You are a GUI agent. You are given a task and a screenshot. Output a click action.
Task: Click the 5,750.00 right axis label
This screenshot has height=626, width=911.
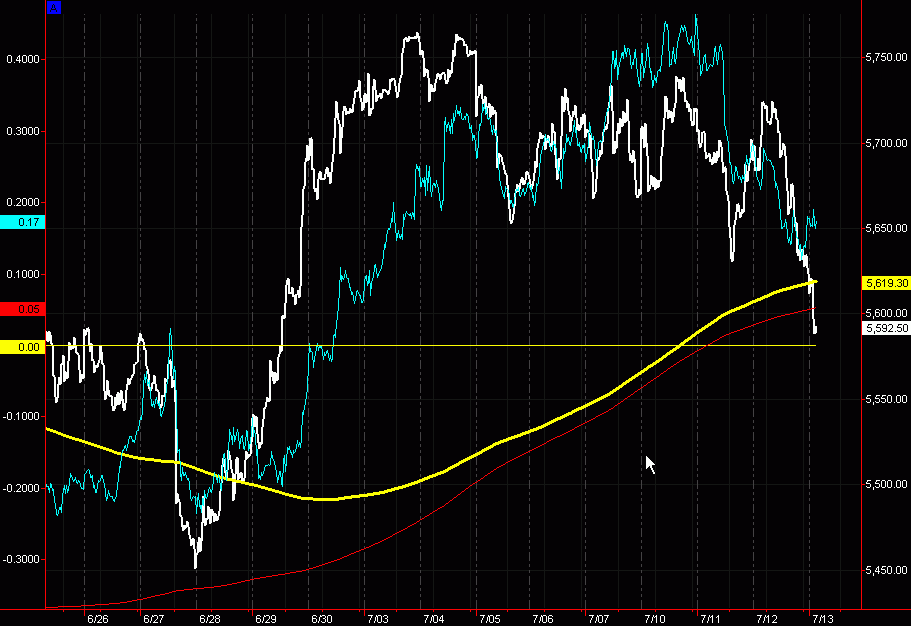pyautogui.click(x=886, y=57)
